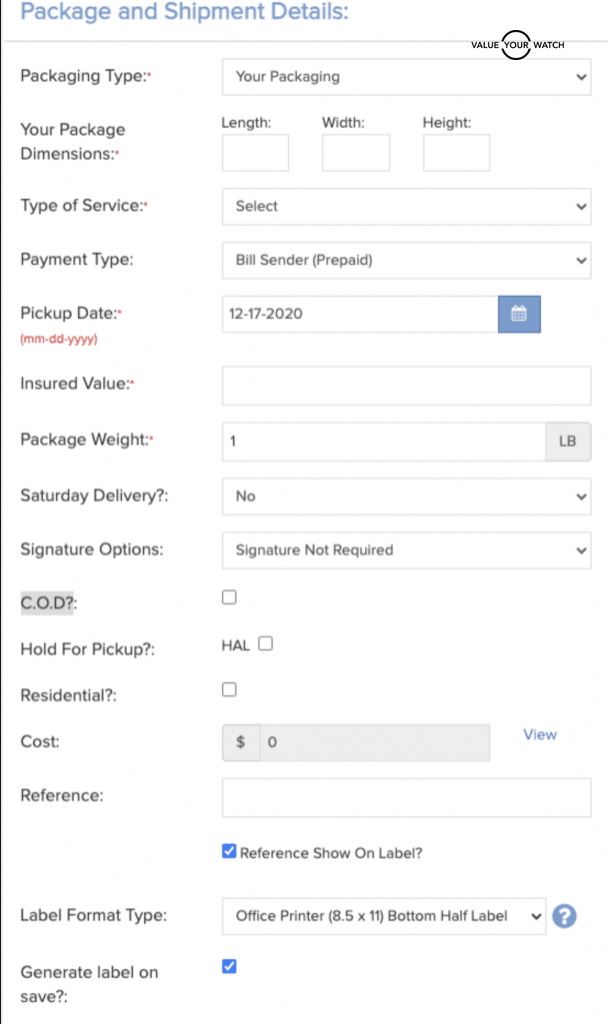Open the Packaging Type dropdown
608x1024 pixels.
pyautogui.click(x=406, y=76)
